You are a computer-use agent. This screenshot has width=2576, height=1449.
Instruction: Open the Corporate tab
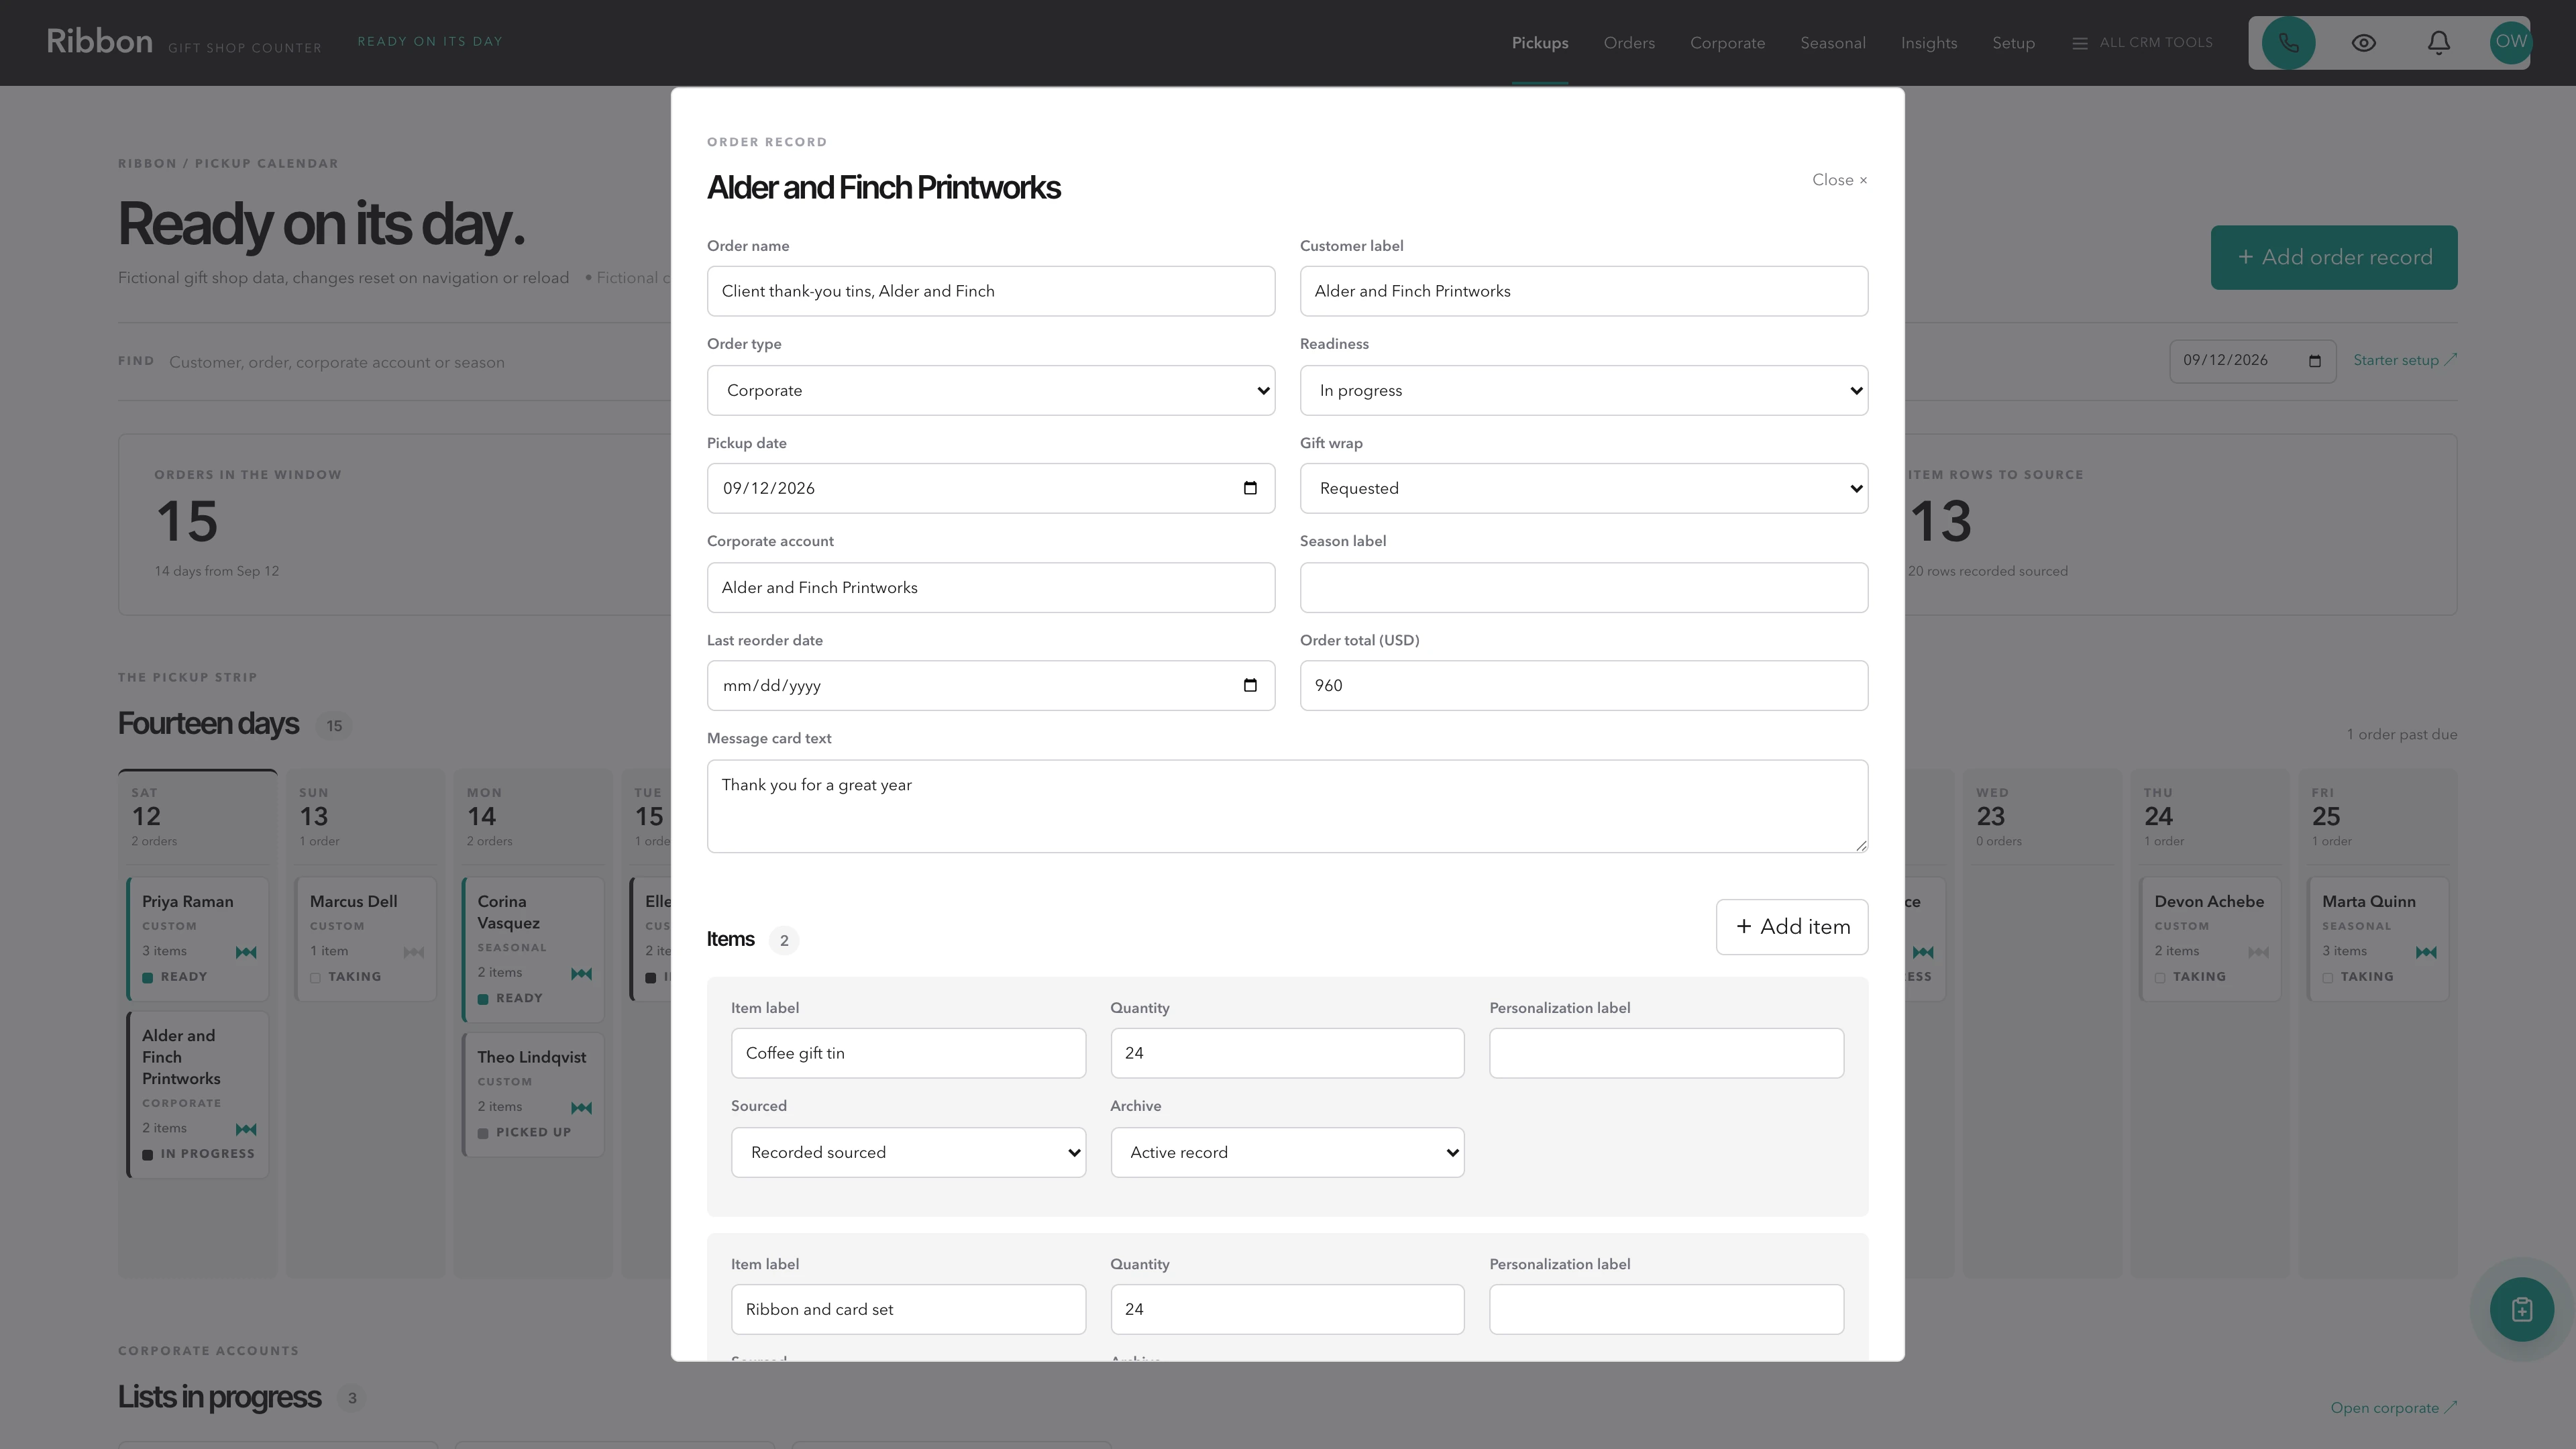point(1727,43)
